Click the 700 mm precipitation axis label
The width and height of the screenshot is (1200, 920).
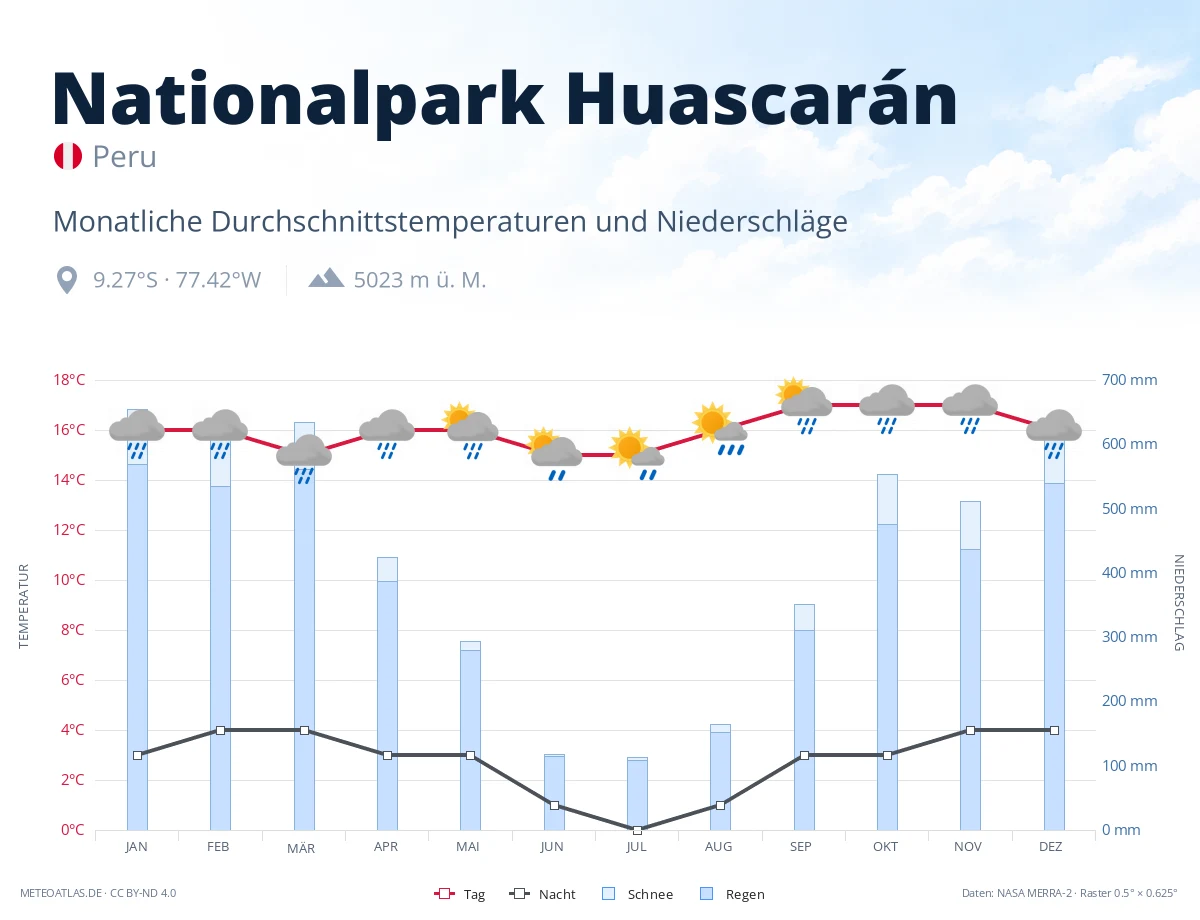coord(1130,380)
